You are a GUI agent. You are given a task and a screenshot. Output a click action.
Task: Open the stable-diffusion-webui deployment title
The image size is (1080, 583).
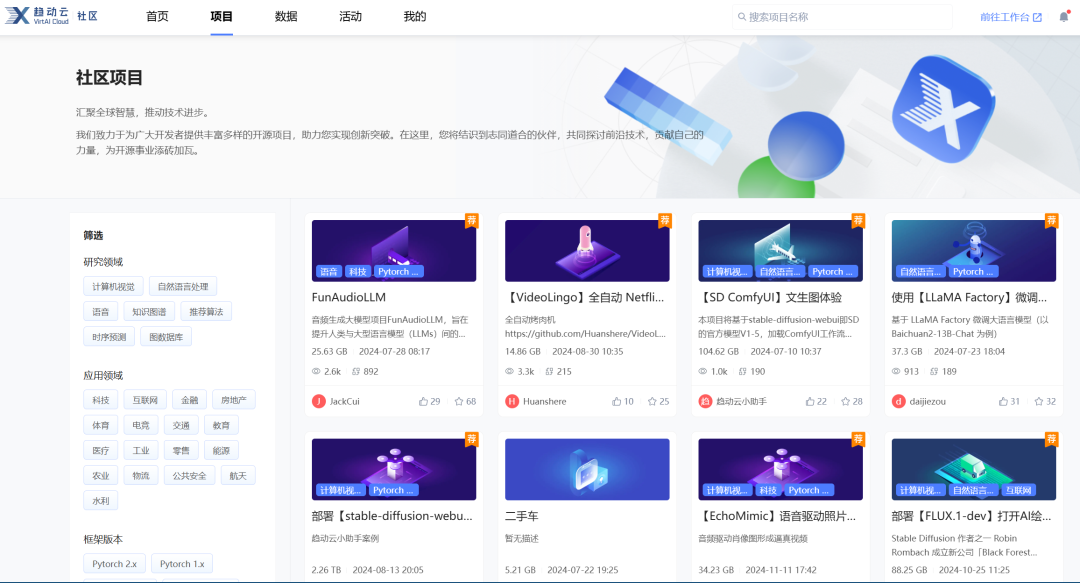[x=392, y=515]
